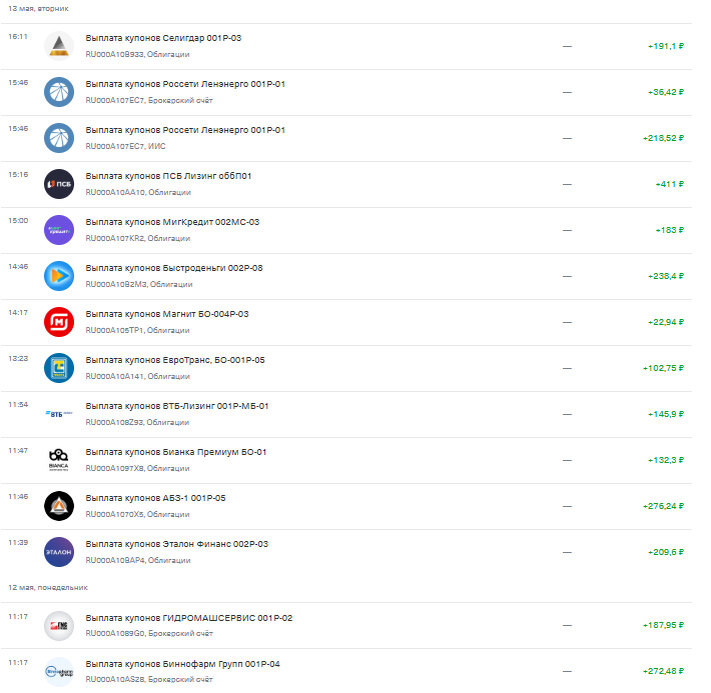Open Выплата купонов ГИДРОМАШСЕРВИС 001Р-02
This screenshot has height=693, width=711.
[x=346, y=626]
